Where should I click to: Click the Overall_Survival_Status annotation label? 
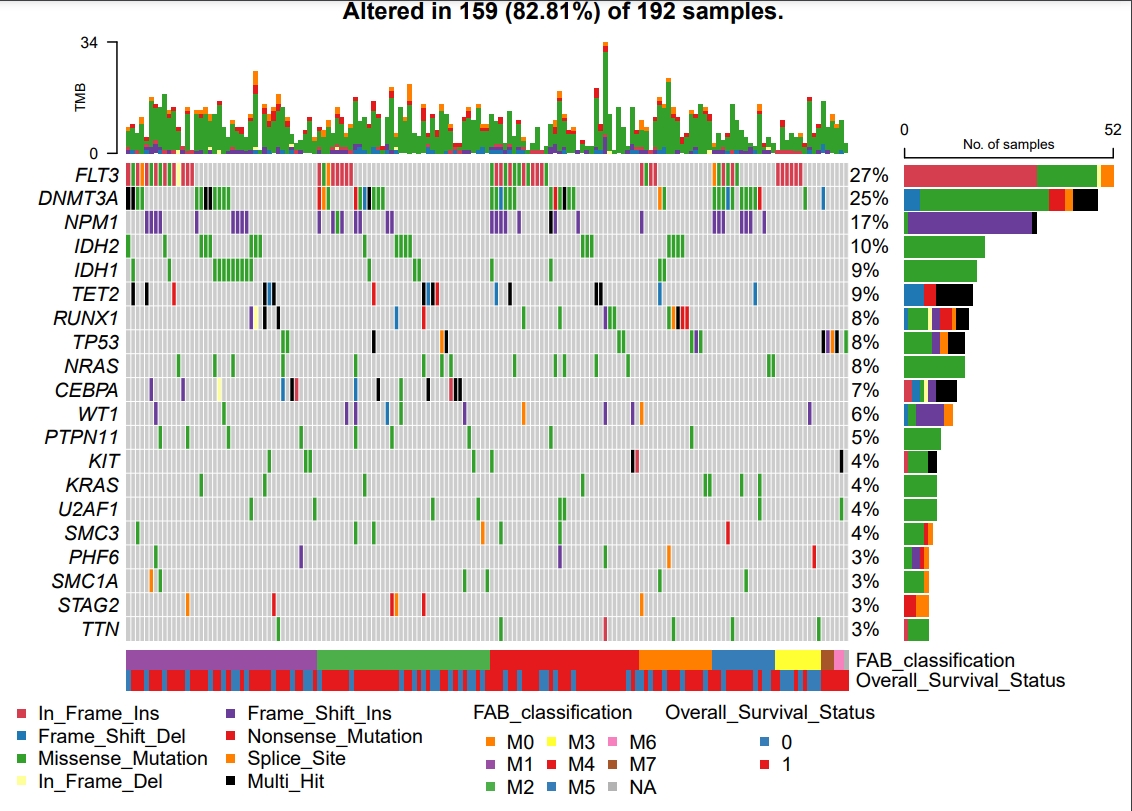[960, 680]
